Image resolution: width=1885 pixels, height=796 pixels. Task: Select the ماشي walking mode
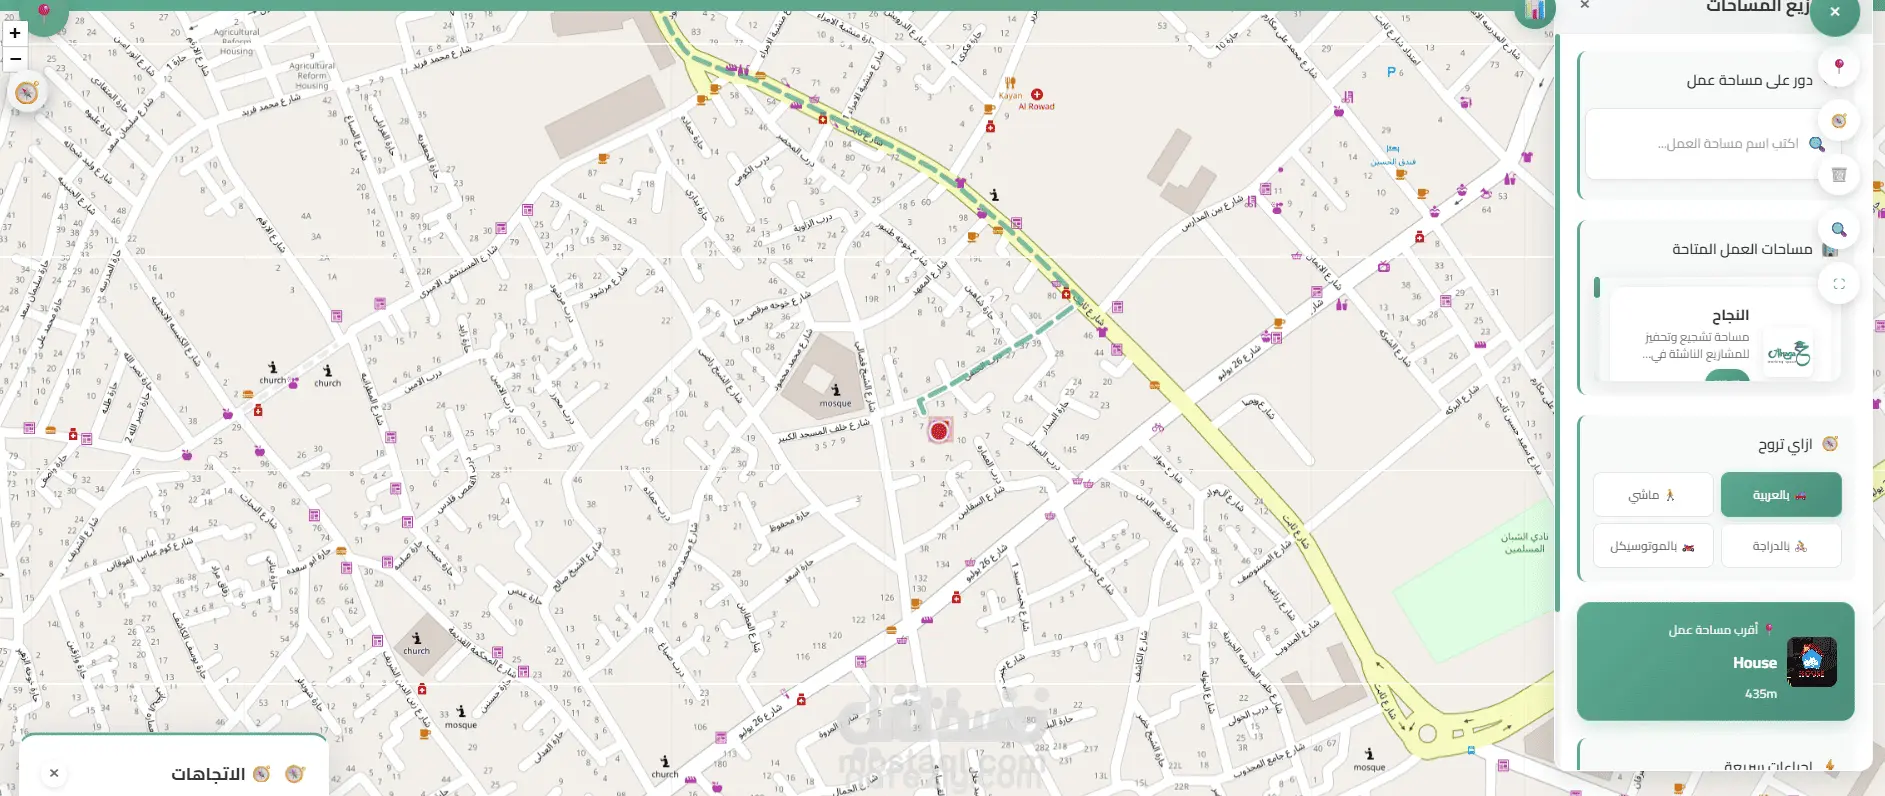point(1653,495)
